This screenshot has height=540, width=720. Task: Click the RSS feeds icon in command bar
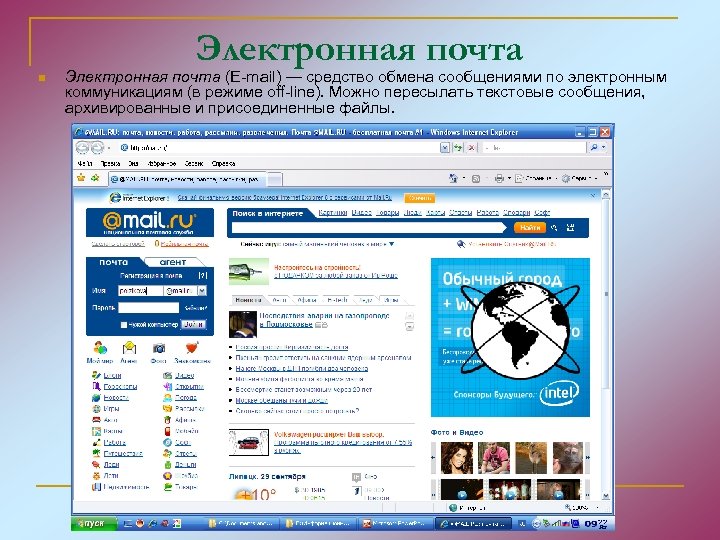476,179
